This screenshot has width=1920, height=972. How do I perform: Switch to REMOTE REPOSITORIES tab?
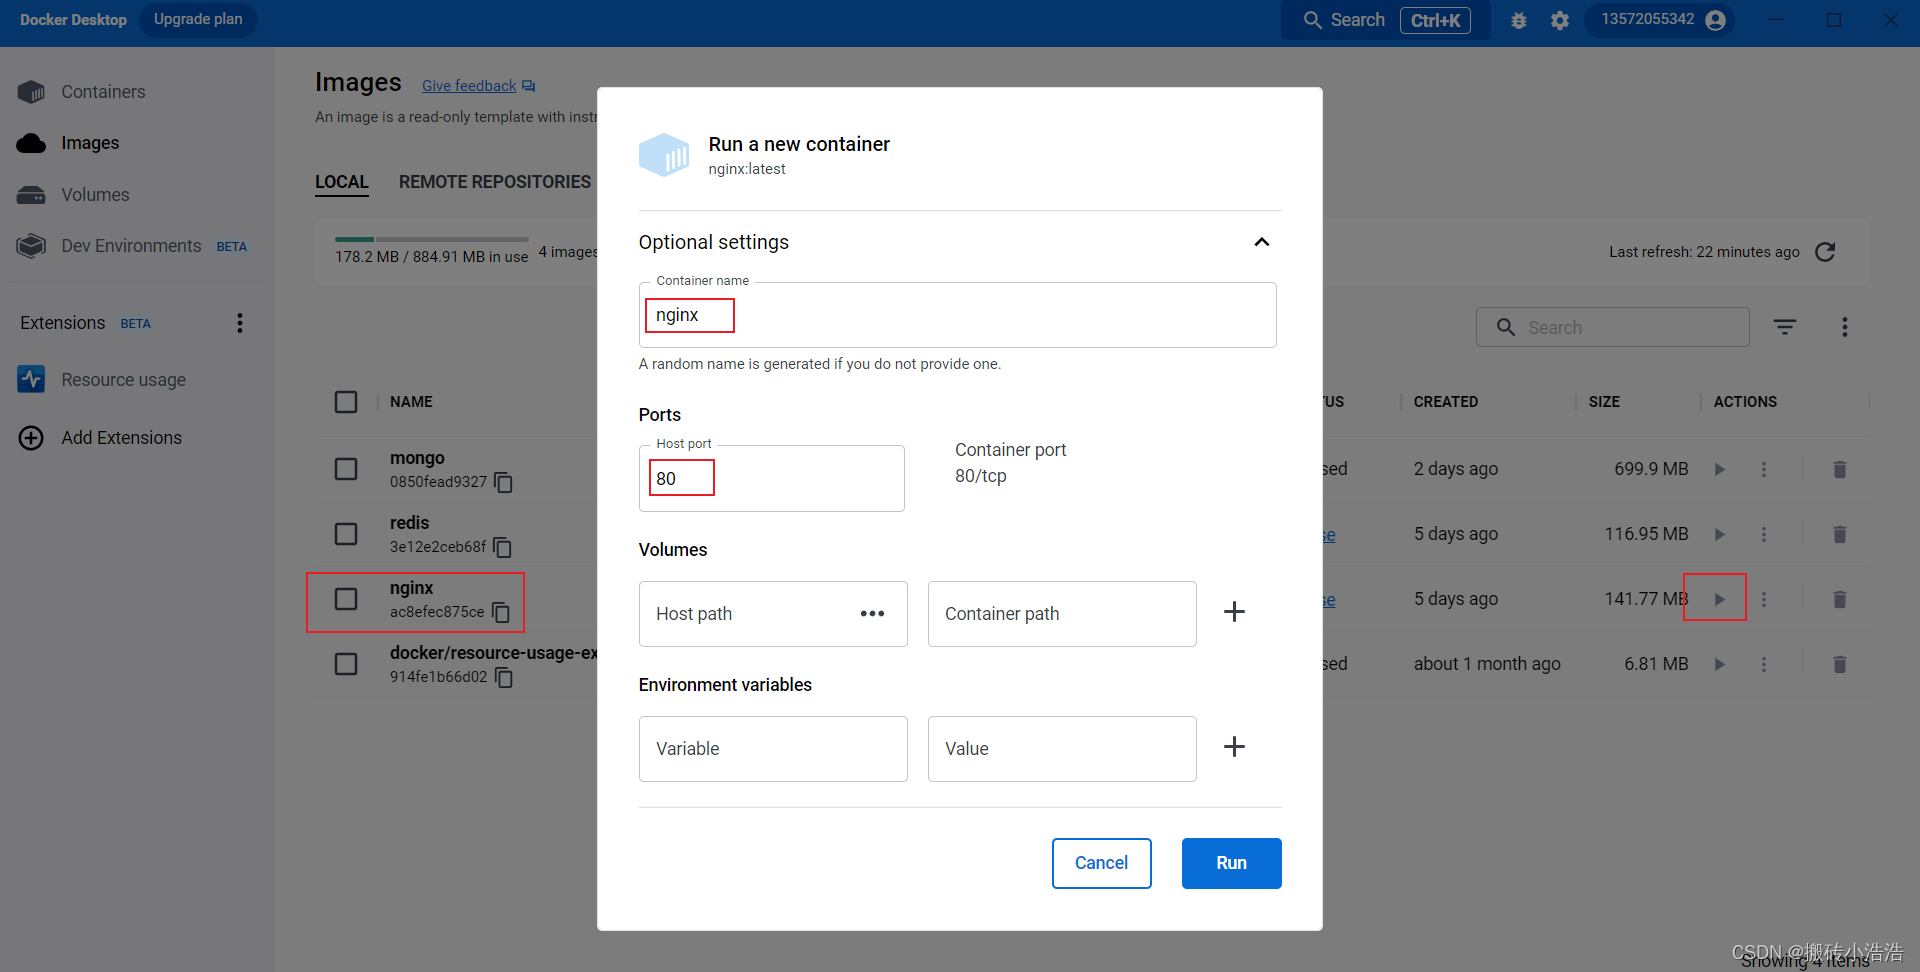[495, 182]
